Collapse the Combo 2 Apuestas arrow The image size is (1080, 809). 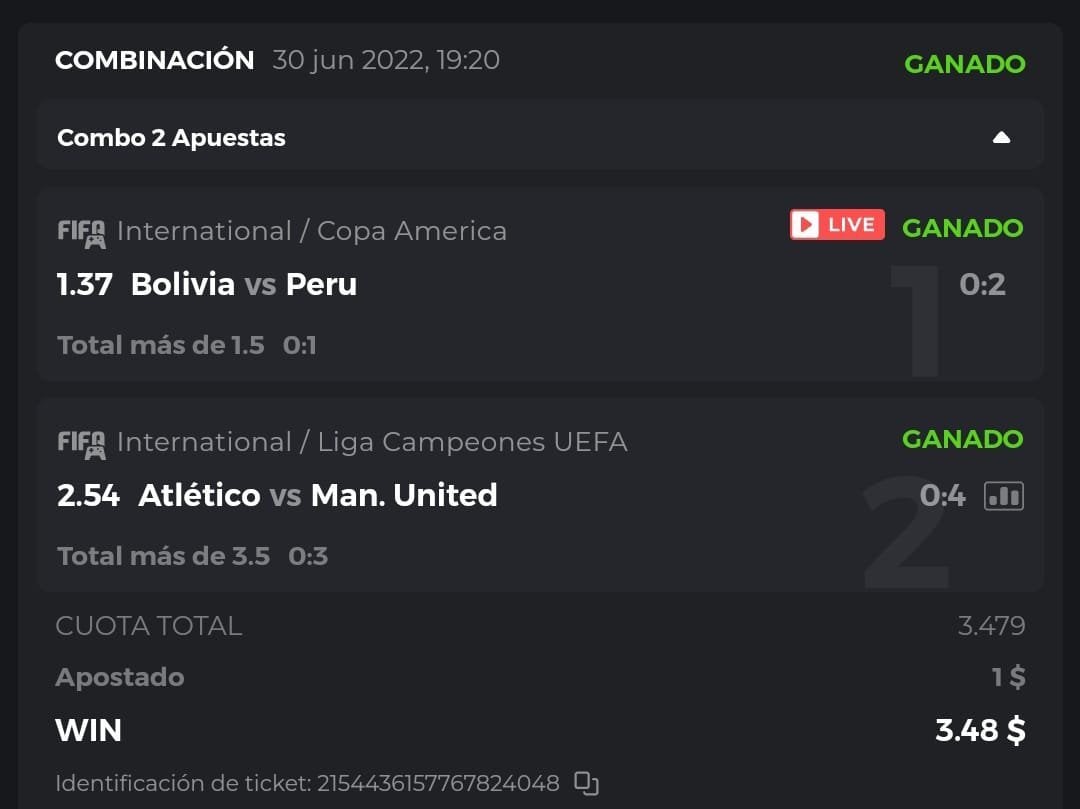point(1001,138)
